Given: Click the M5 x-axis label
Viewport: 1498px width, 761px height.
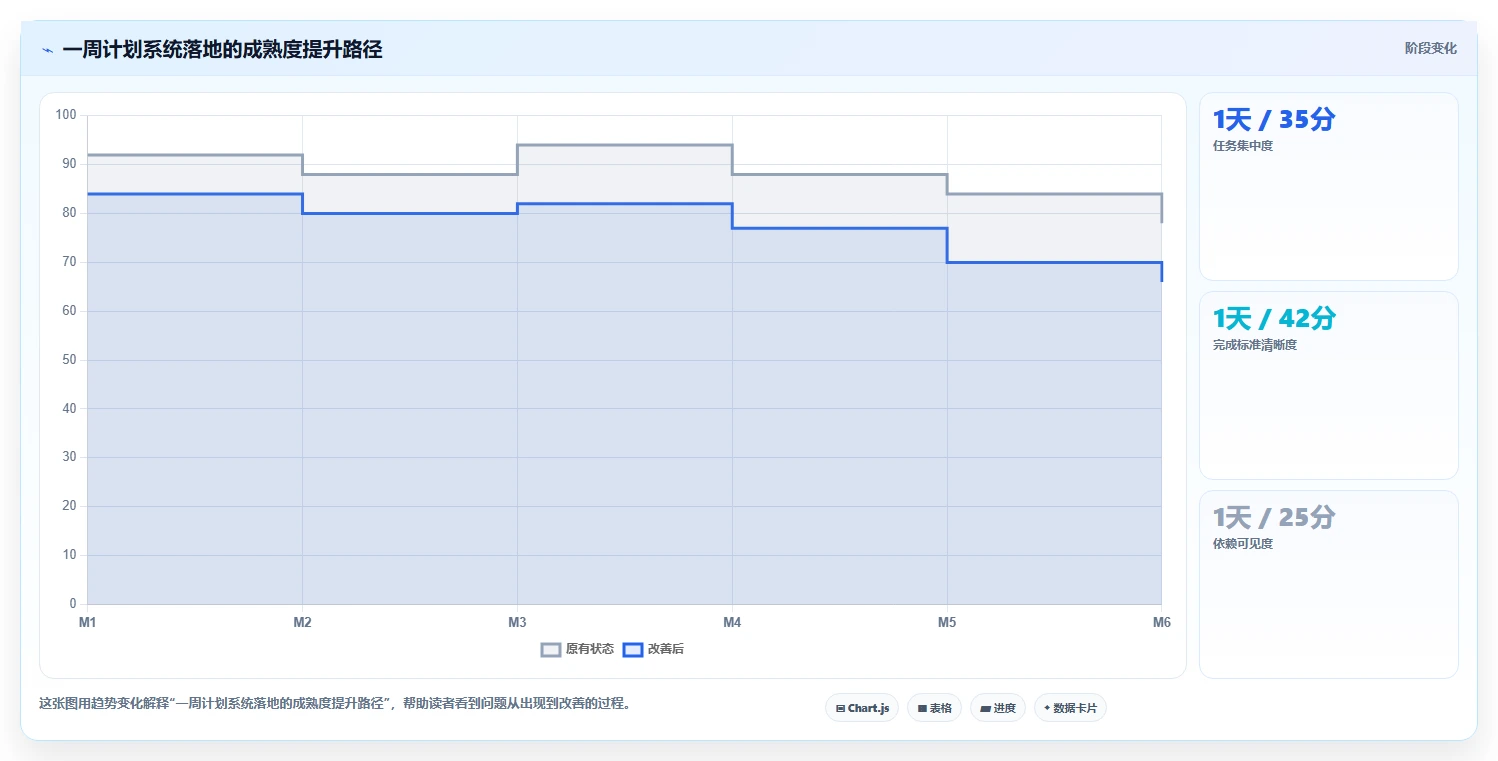Looking at the screenshot, I should coord(947,622).
